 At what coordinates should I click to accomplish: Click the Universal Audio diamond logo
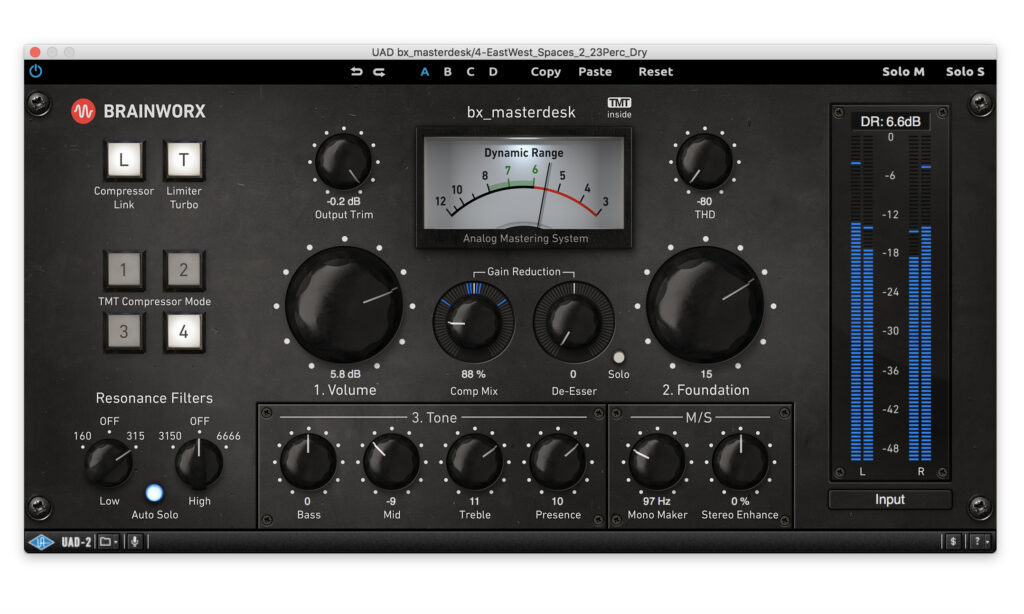tap(41, 541)
